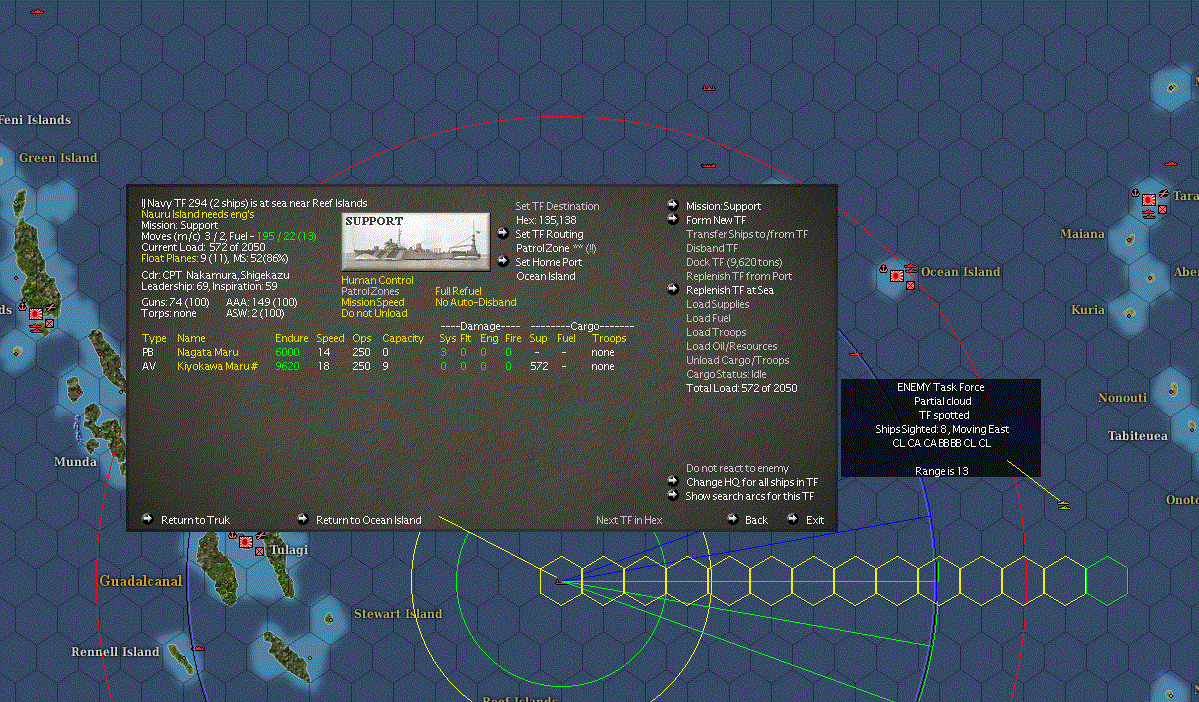The height and width of the screenshot is (702, 1199).
Task: Click the SUPPORT ship image
Action: click(x=415, y=242)
